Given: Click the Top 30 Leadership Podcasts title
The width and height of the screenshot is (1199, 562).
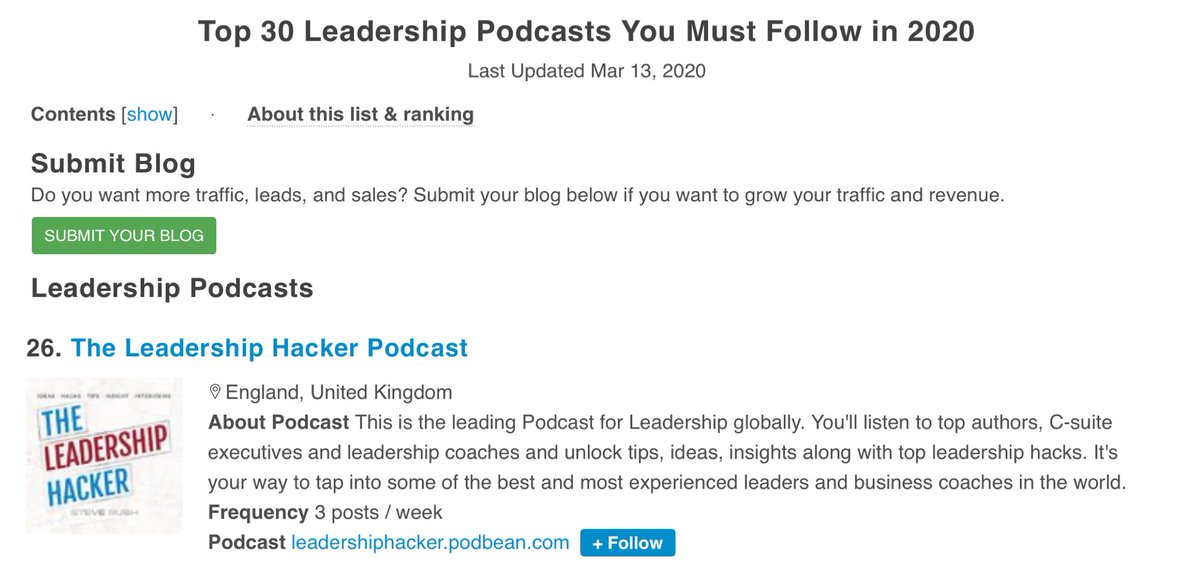Looking at the screenshot, I should point(586,31).
